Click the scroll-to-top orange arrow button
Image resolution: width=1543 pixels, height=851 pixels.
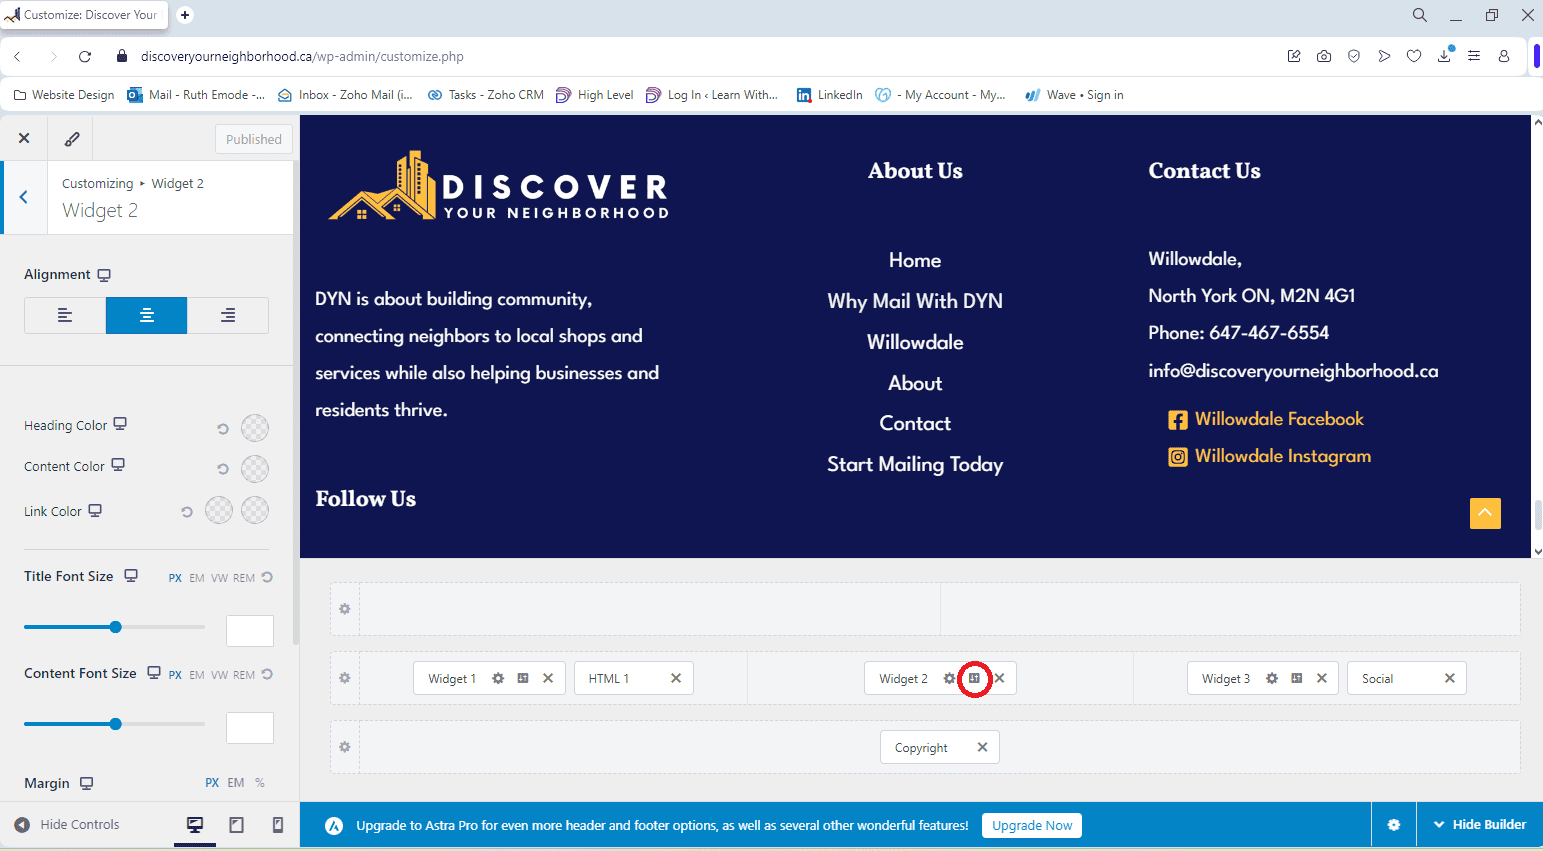click(x=1485, y=513)
